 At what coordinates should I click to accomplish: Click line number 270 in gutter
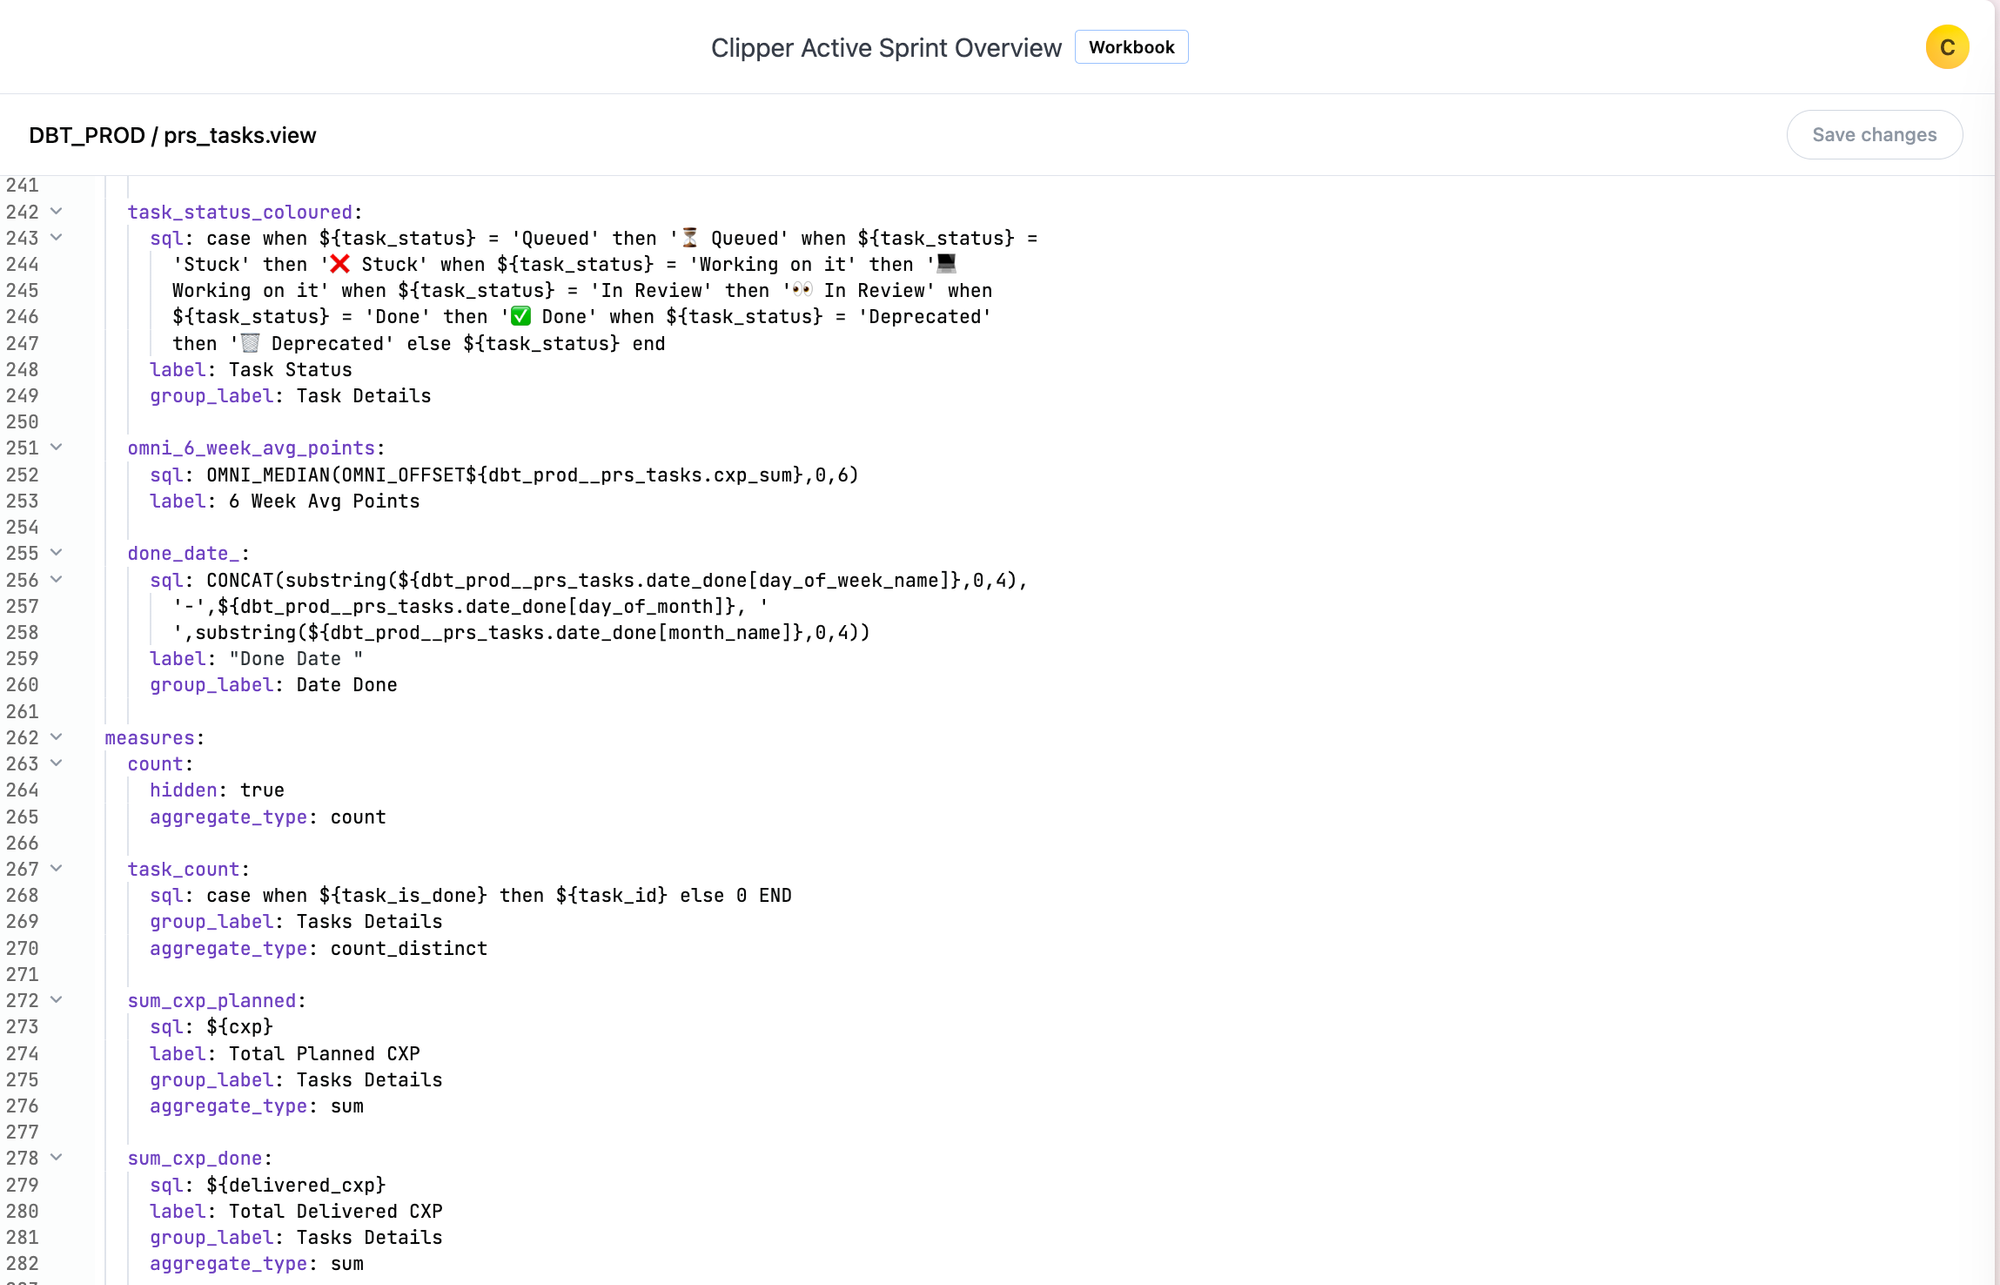pos(22,948)
